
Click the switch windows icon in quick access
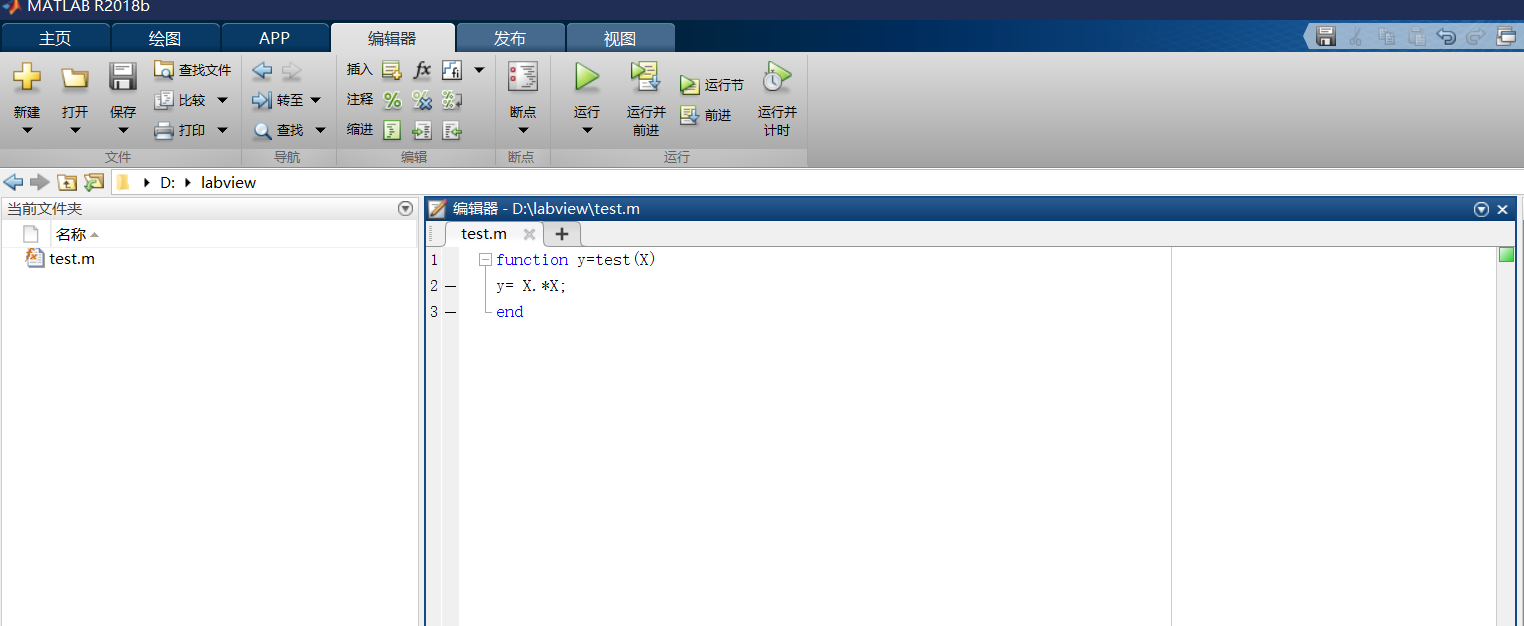[1506, 37]
